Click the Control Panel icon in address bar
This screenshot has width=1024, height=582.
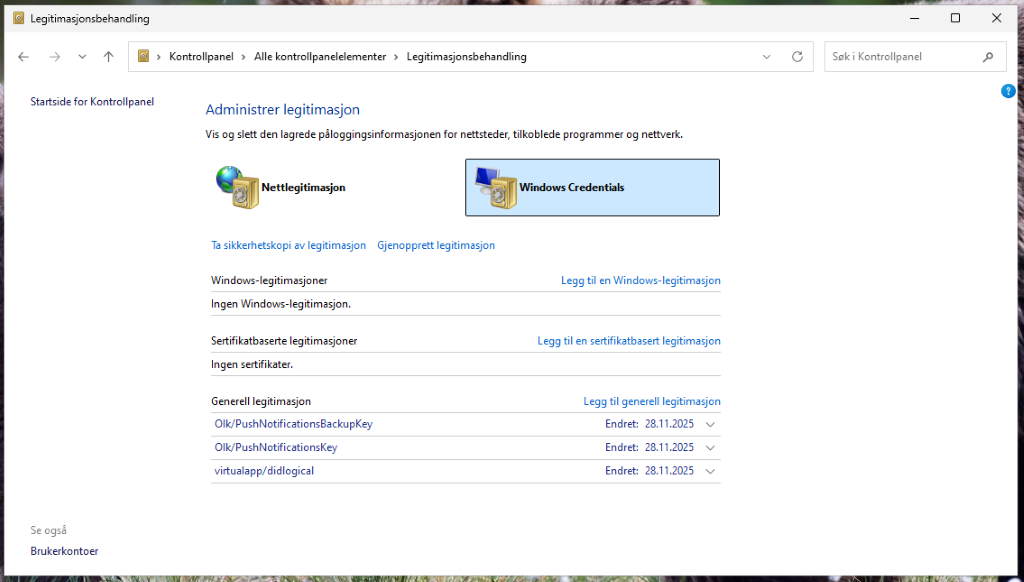click(x=144, y=56)
